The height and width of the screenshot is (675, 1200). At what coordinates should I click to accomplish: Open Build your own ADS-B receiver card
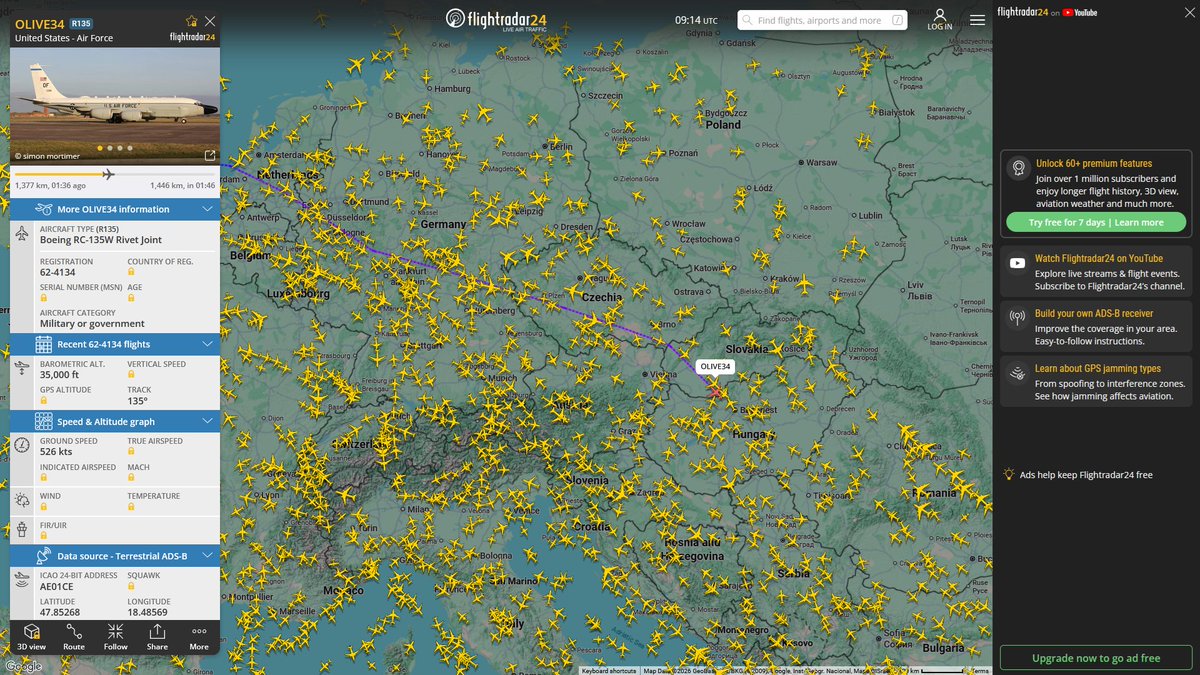coord(1096,327)
